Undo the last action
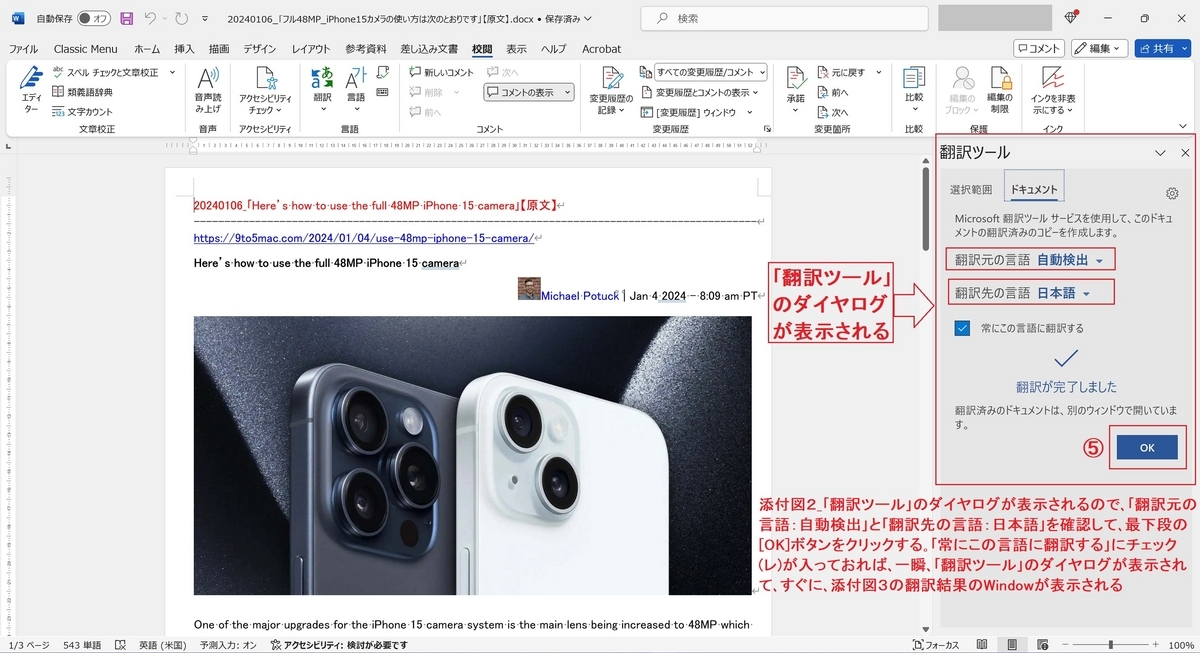Viewport: 1200px width, 653px height. tap(149, 19)
